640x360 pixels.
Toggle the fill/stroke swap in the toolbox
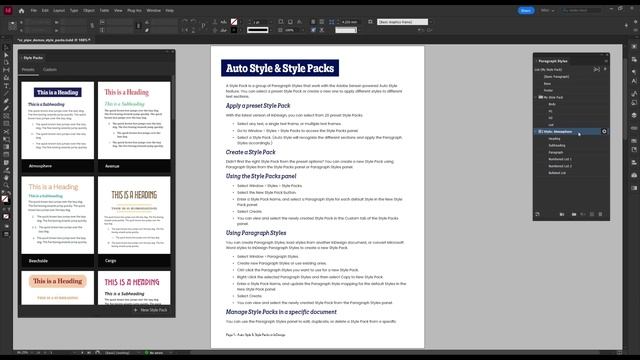[9, 194]
